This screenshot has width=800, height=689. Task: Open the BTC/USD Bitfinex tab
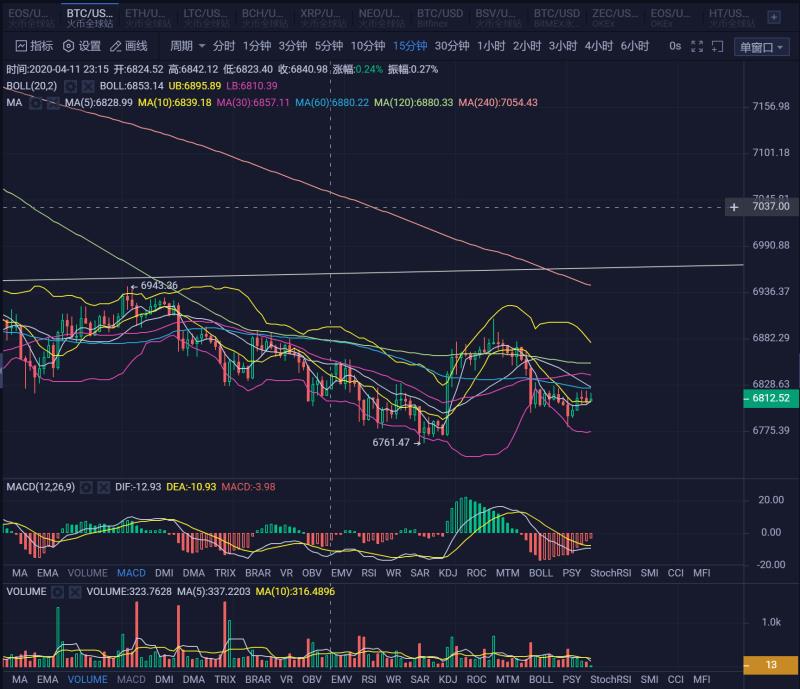click(x=439, y=17)
